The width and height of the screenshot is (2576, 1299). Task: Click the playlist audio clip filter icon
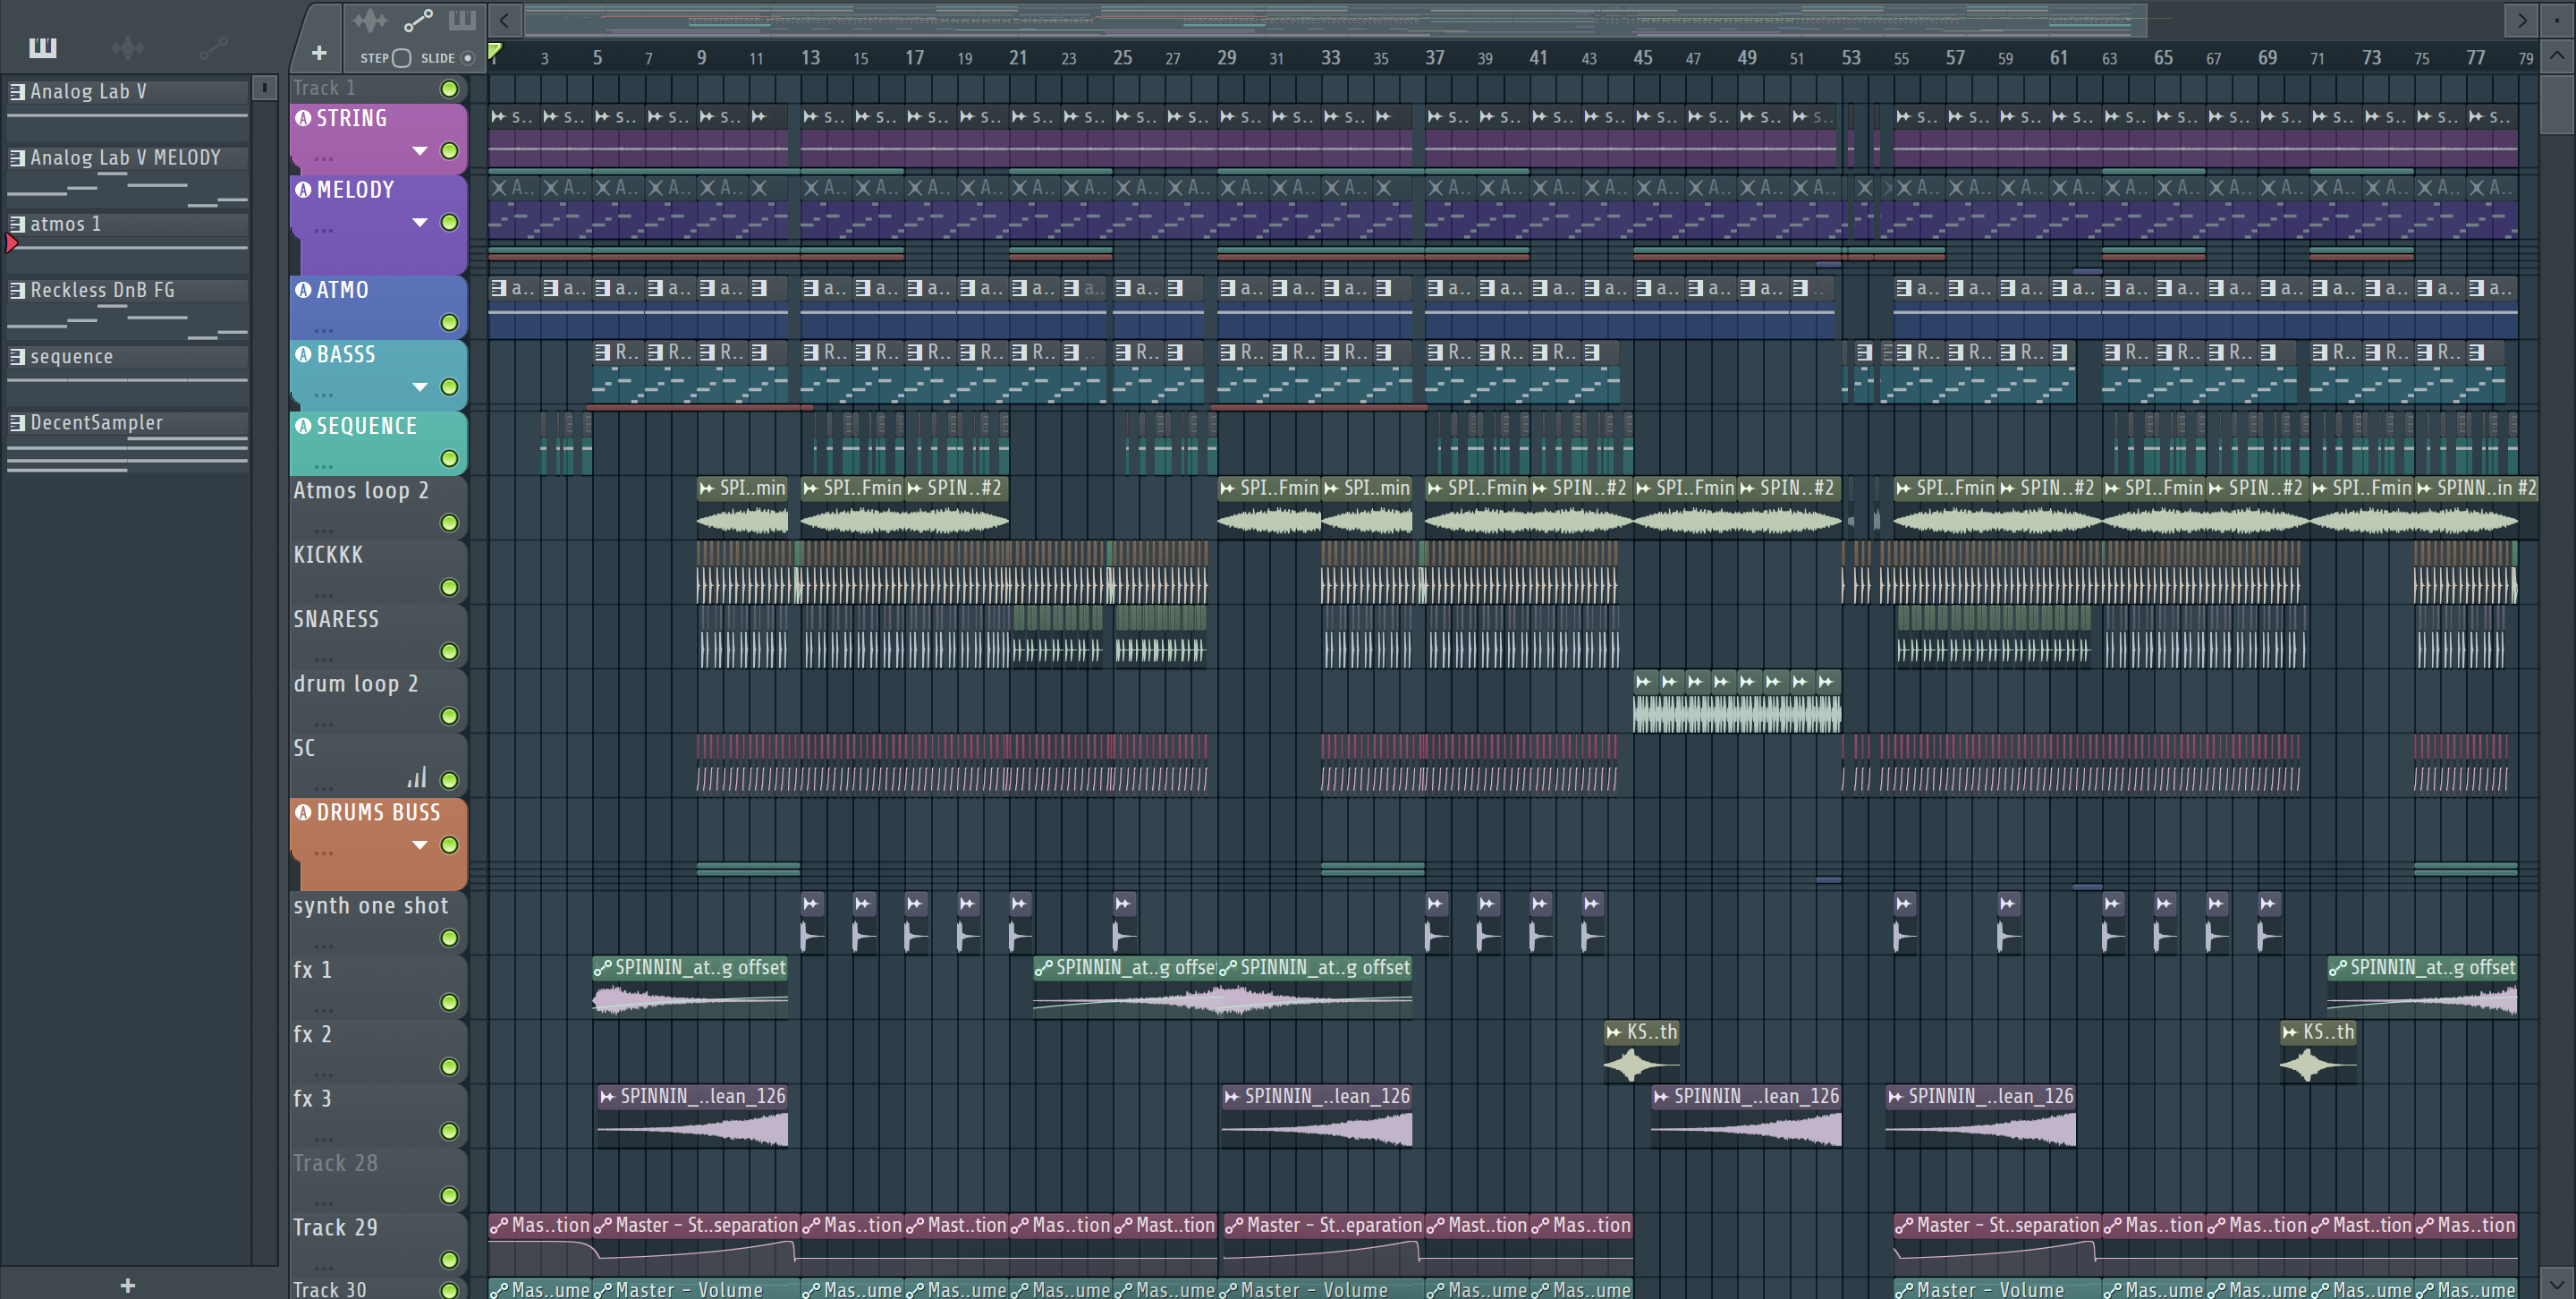click(x=369, y=20)
